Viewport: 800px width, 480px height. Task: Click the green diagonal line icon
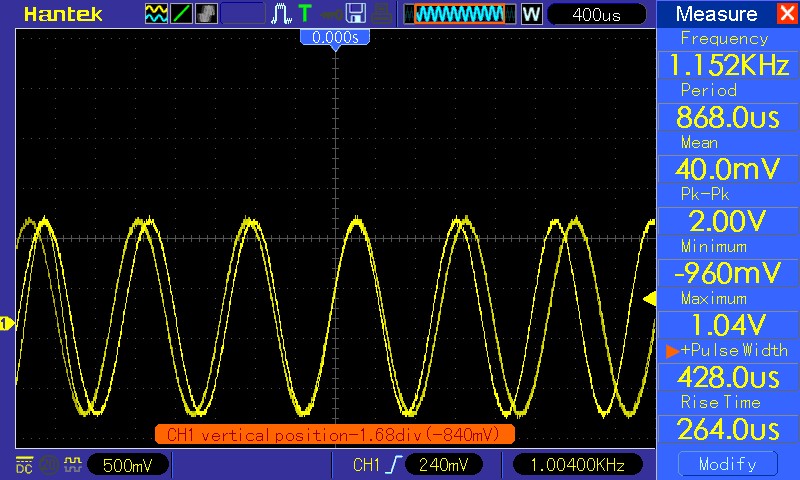tap(181, 14)
